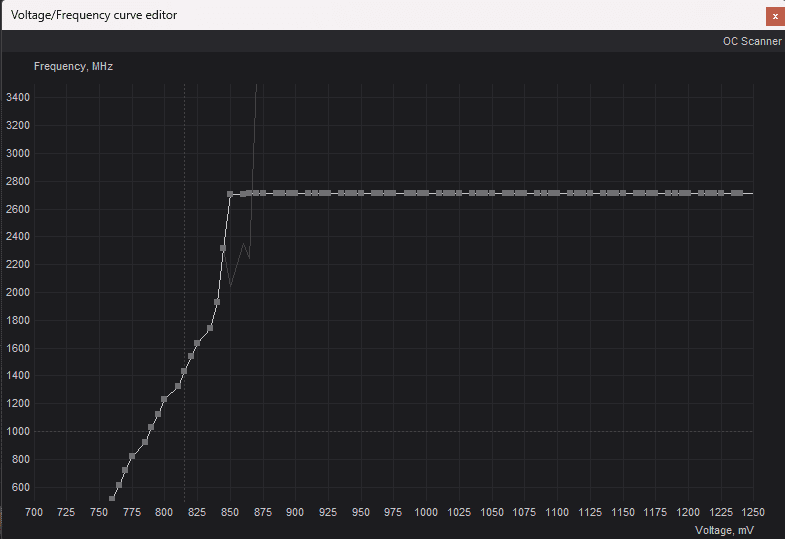The width and height of the screenshot is (785, 539).
Task: Click the 'Voltage, mV' axis label
Action: click(724, 530)
